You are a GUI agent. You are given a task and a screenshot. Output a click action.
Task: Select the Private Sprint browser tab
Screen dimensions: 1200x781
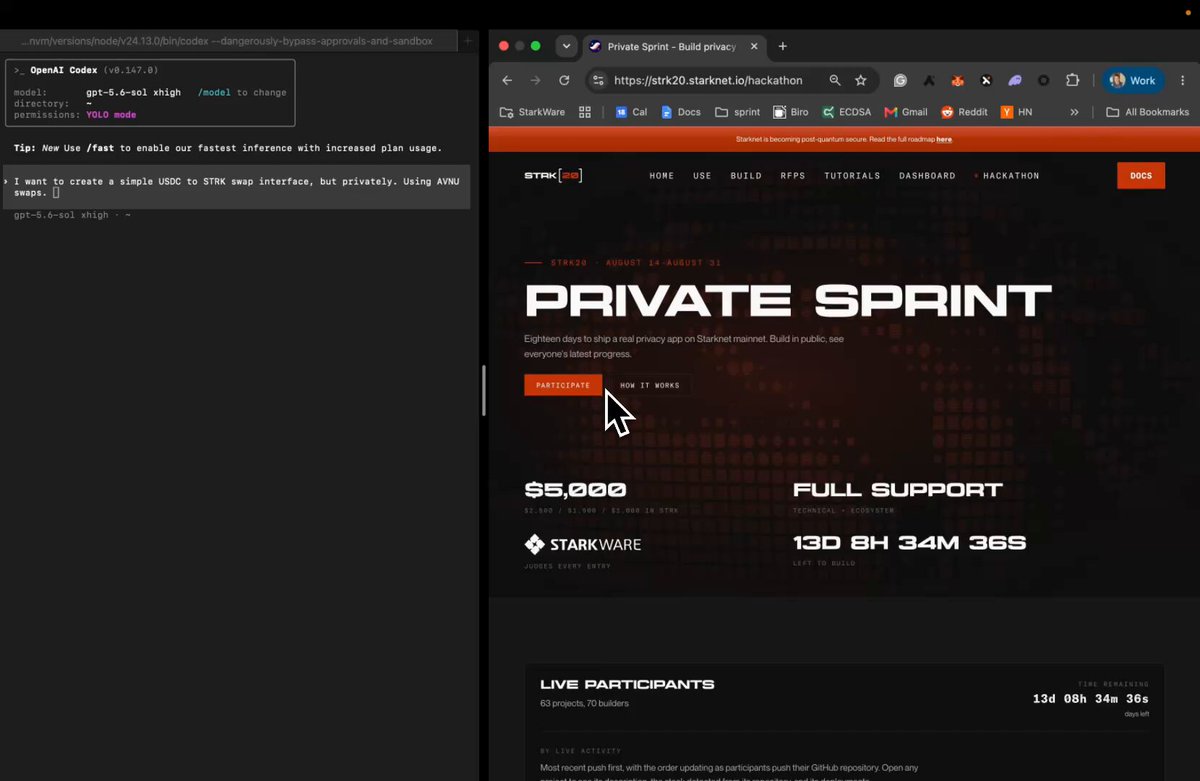click(671, 47)
